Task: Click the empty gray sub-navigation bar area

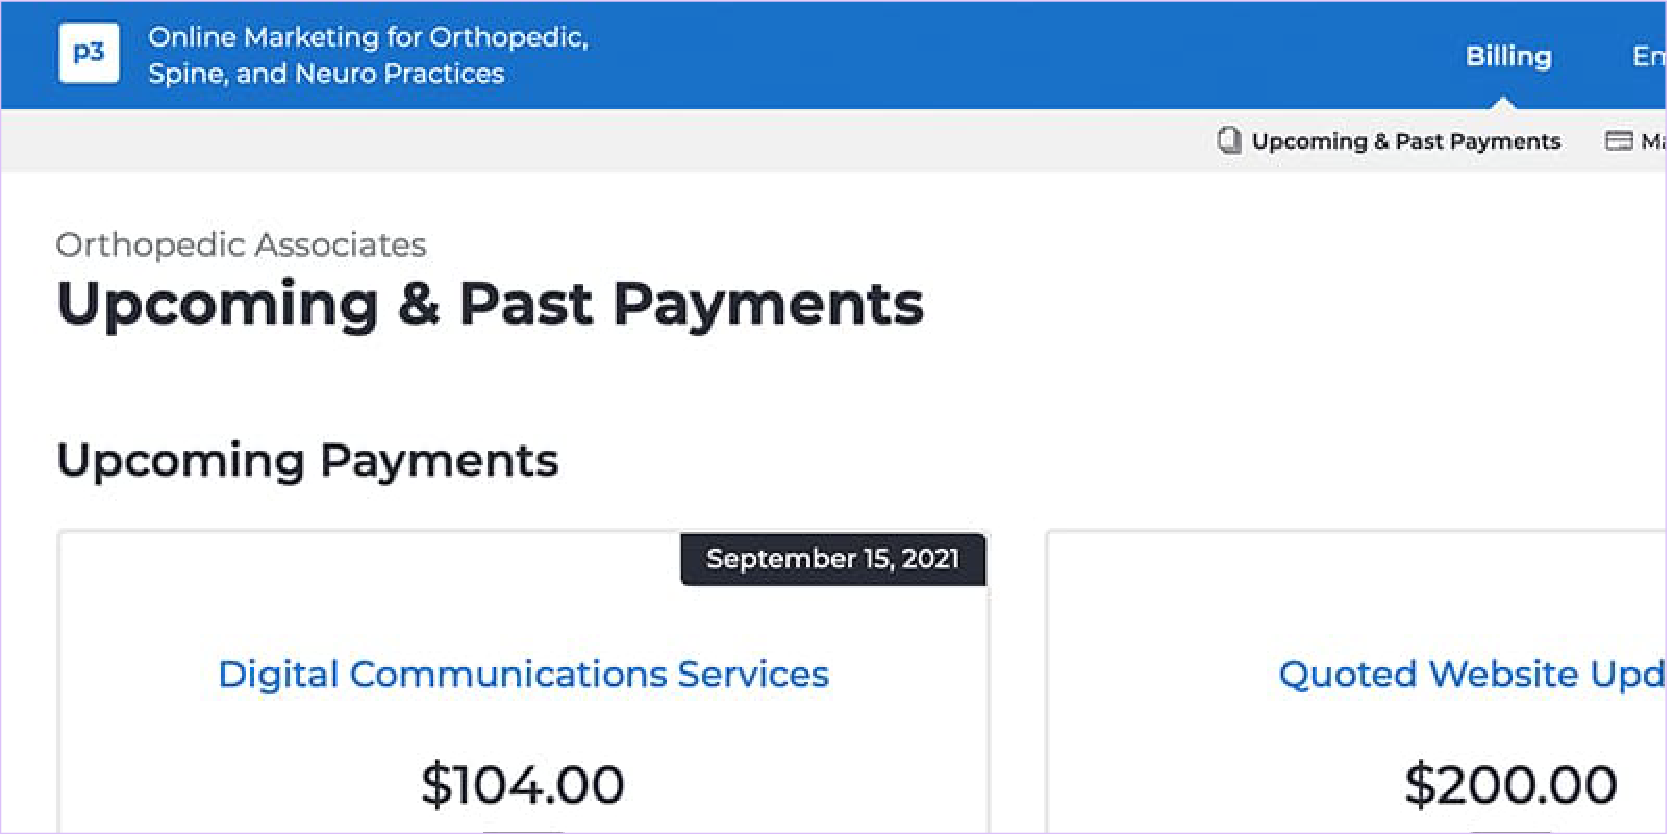Action: point(600,141)
